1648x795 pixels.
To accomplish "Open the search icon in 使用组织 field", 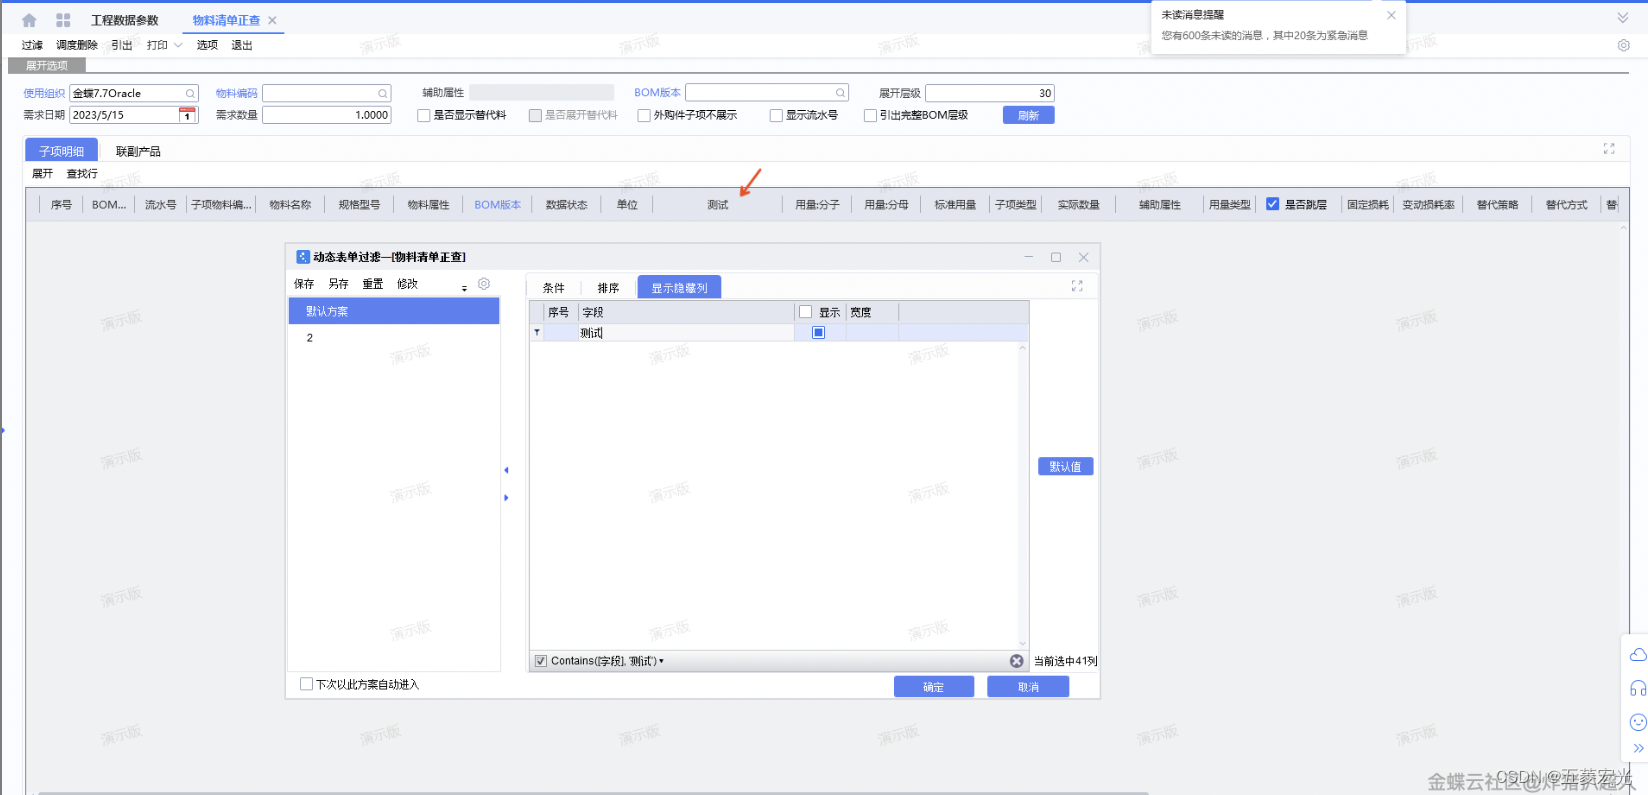I will pyautogui.click(x=190, y=94).
